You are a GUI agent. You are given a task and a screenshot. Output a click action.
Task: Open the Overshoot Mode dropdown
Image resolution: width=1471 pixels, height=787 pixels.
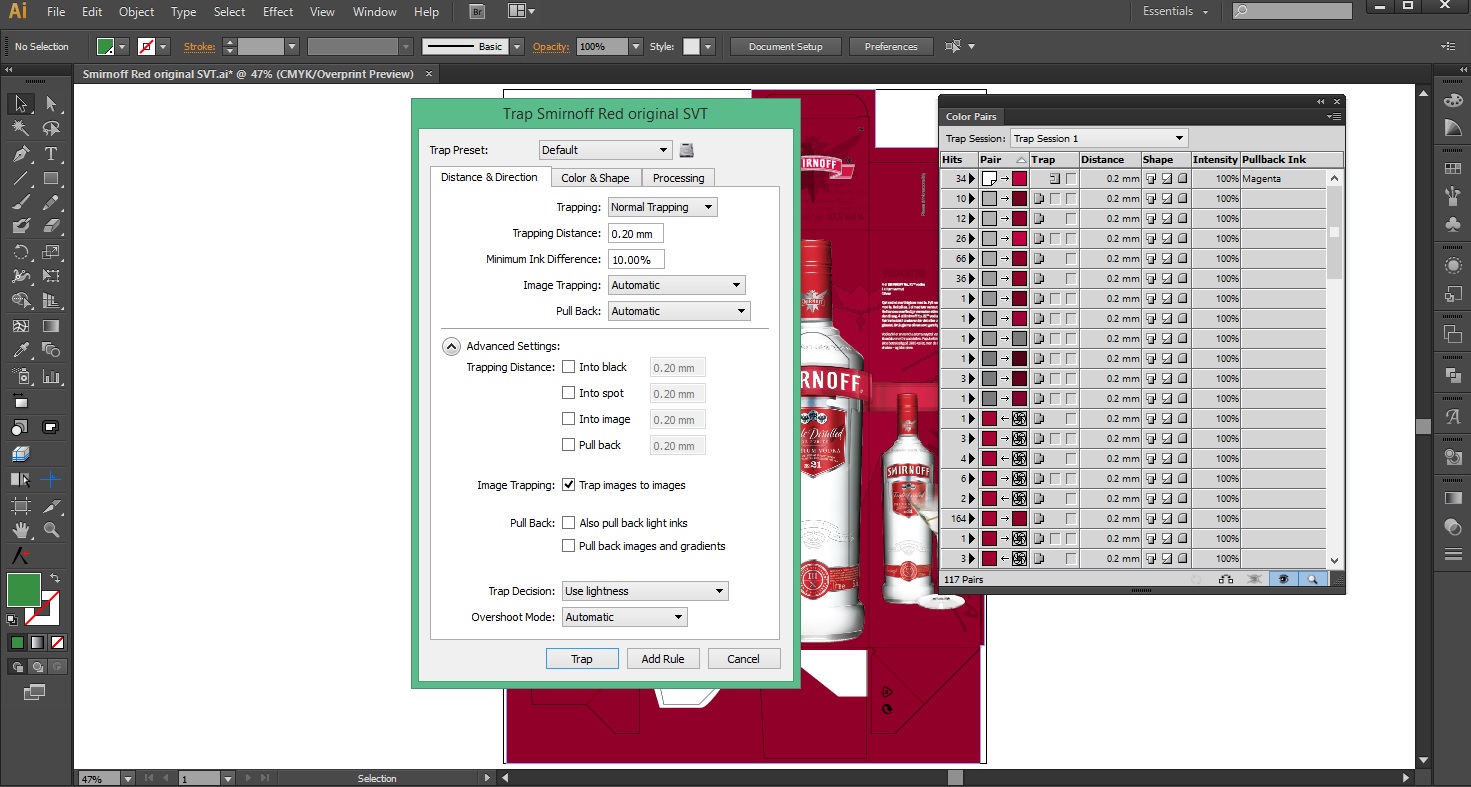(x=625, y=617)
